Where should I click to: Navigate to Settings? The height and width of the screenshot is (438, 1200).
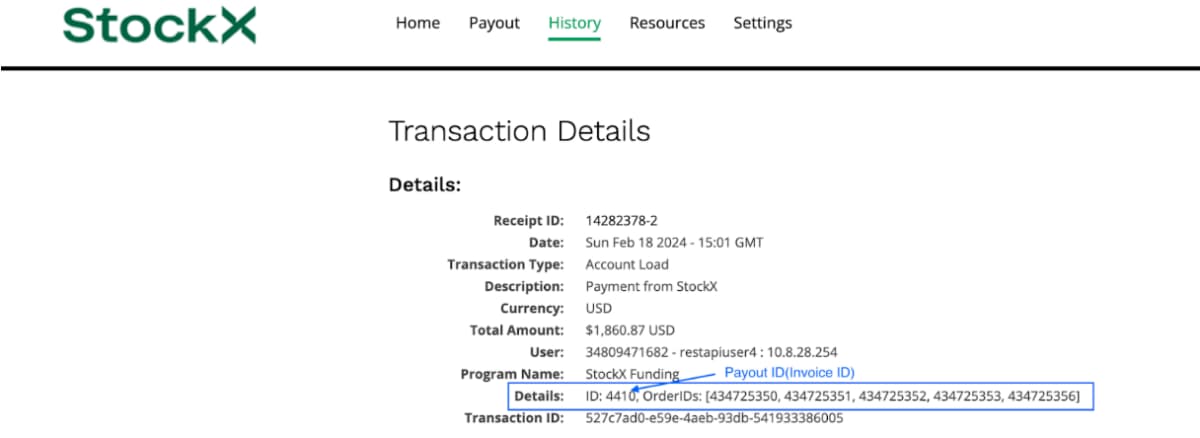762,23
